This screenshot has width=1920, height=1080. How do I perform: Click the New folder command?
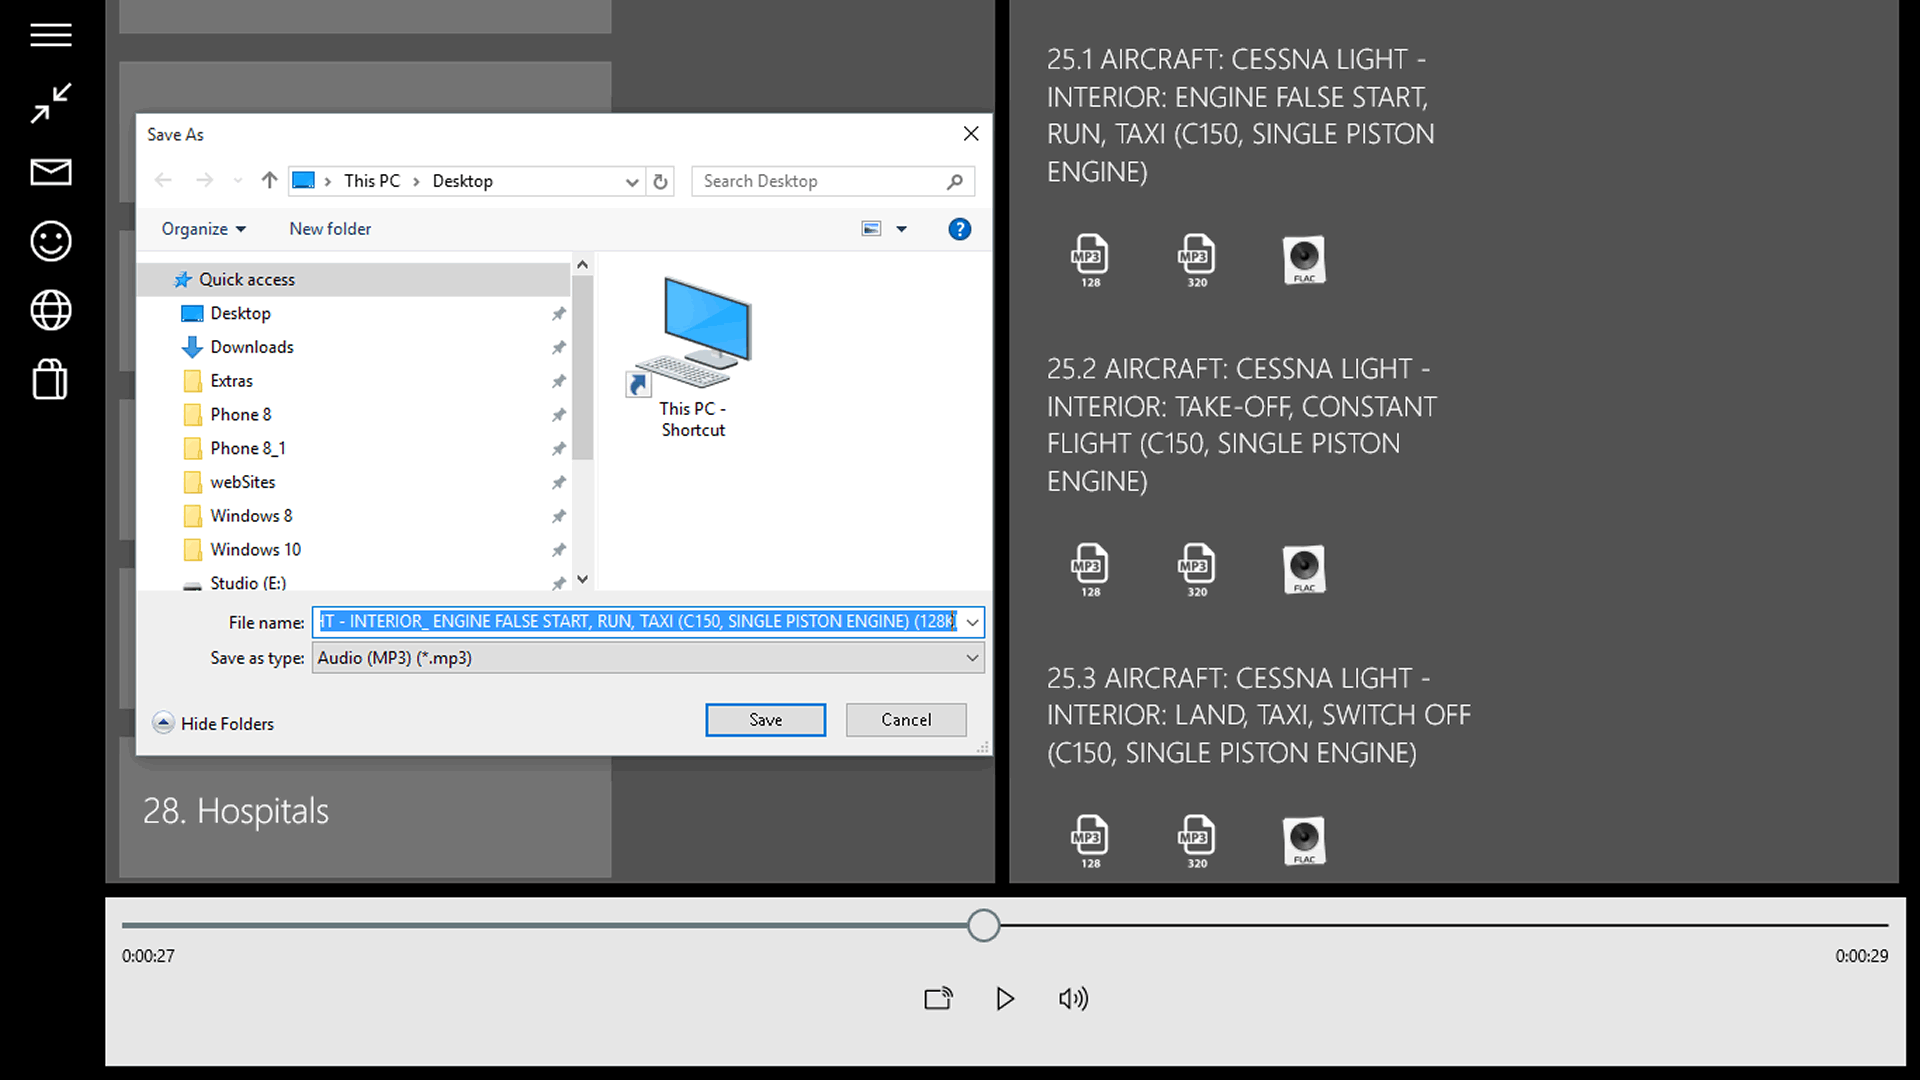tap(330, 229)
